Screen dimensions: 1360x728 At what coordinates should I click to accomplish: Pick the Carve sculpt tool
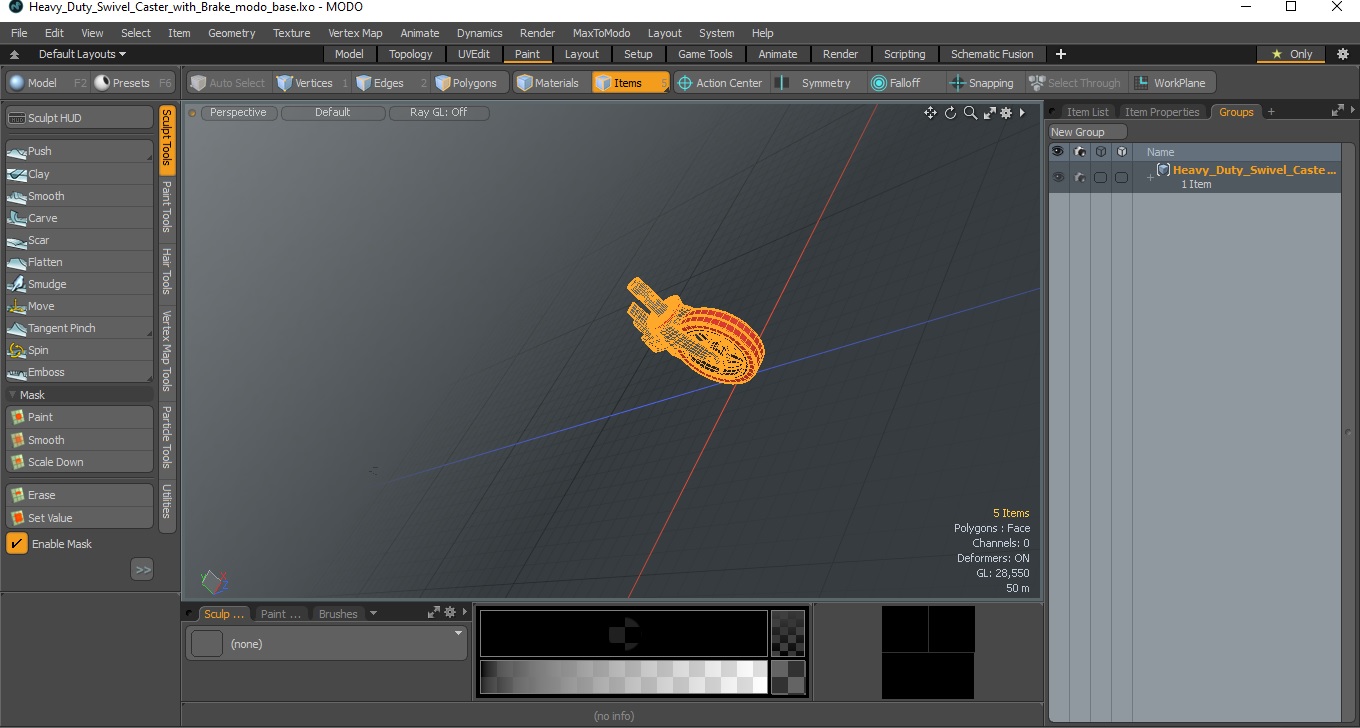click(x=79, y=218)
